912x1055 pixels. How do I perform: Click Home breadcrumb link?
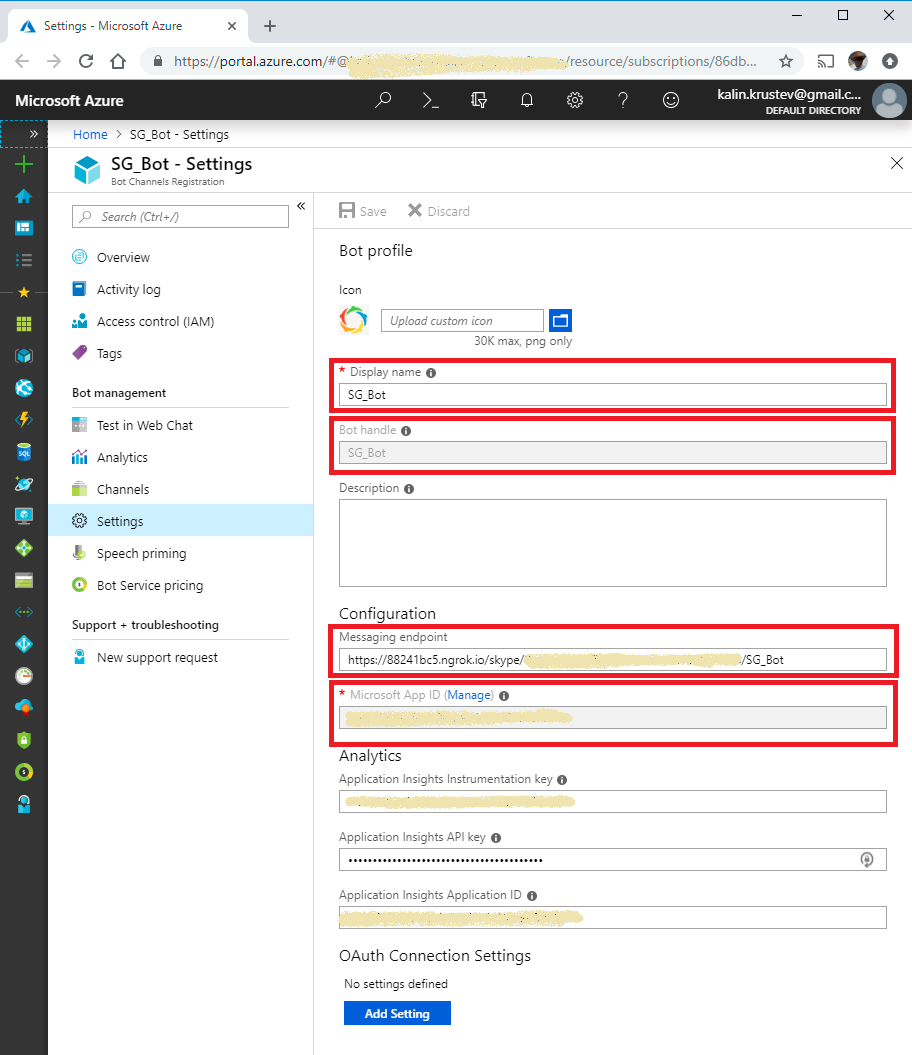pyautogui.click(x=90, y=135)
